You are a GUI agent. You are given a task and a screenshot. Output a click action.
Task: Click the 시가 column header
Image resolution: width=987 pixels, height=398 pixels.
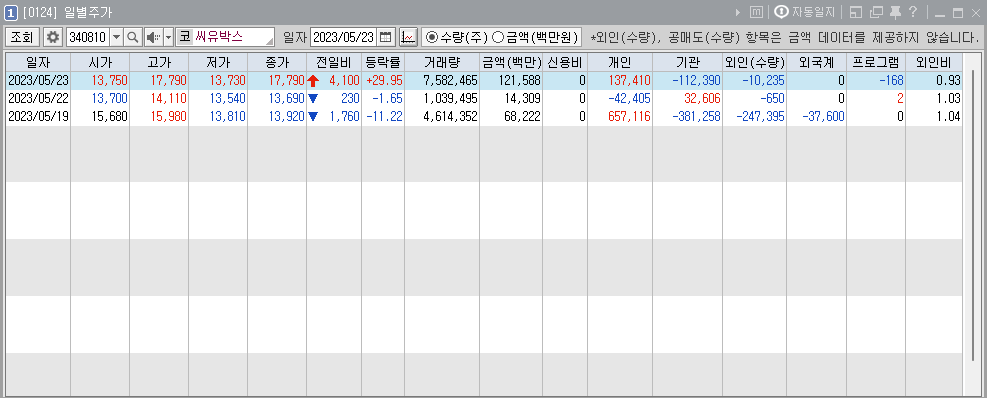(99, 62)
